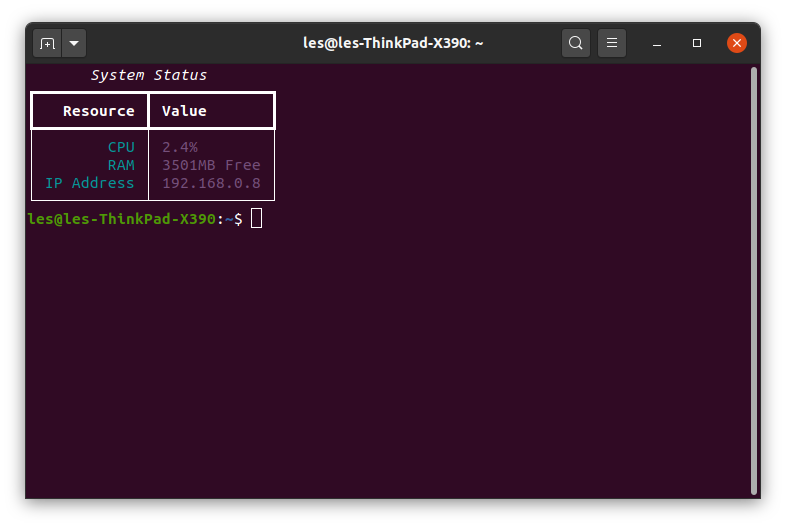Click the 3501MB Free value

211,165
